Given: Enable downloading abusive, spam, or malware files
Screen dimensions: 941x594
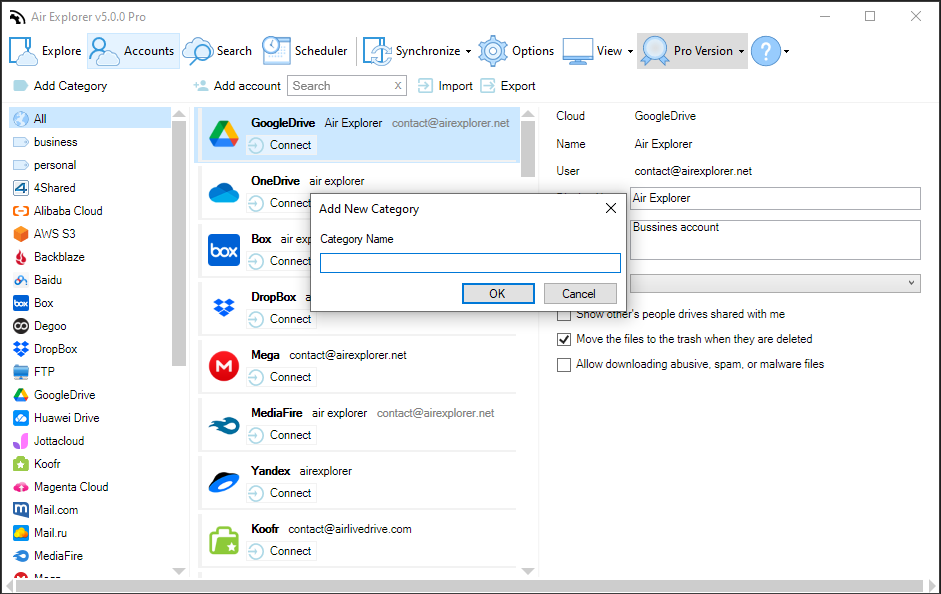Looking at the screenshot, I should 564,365.
